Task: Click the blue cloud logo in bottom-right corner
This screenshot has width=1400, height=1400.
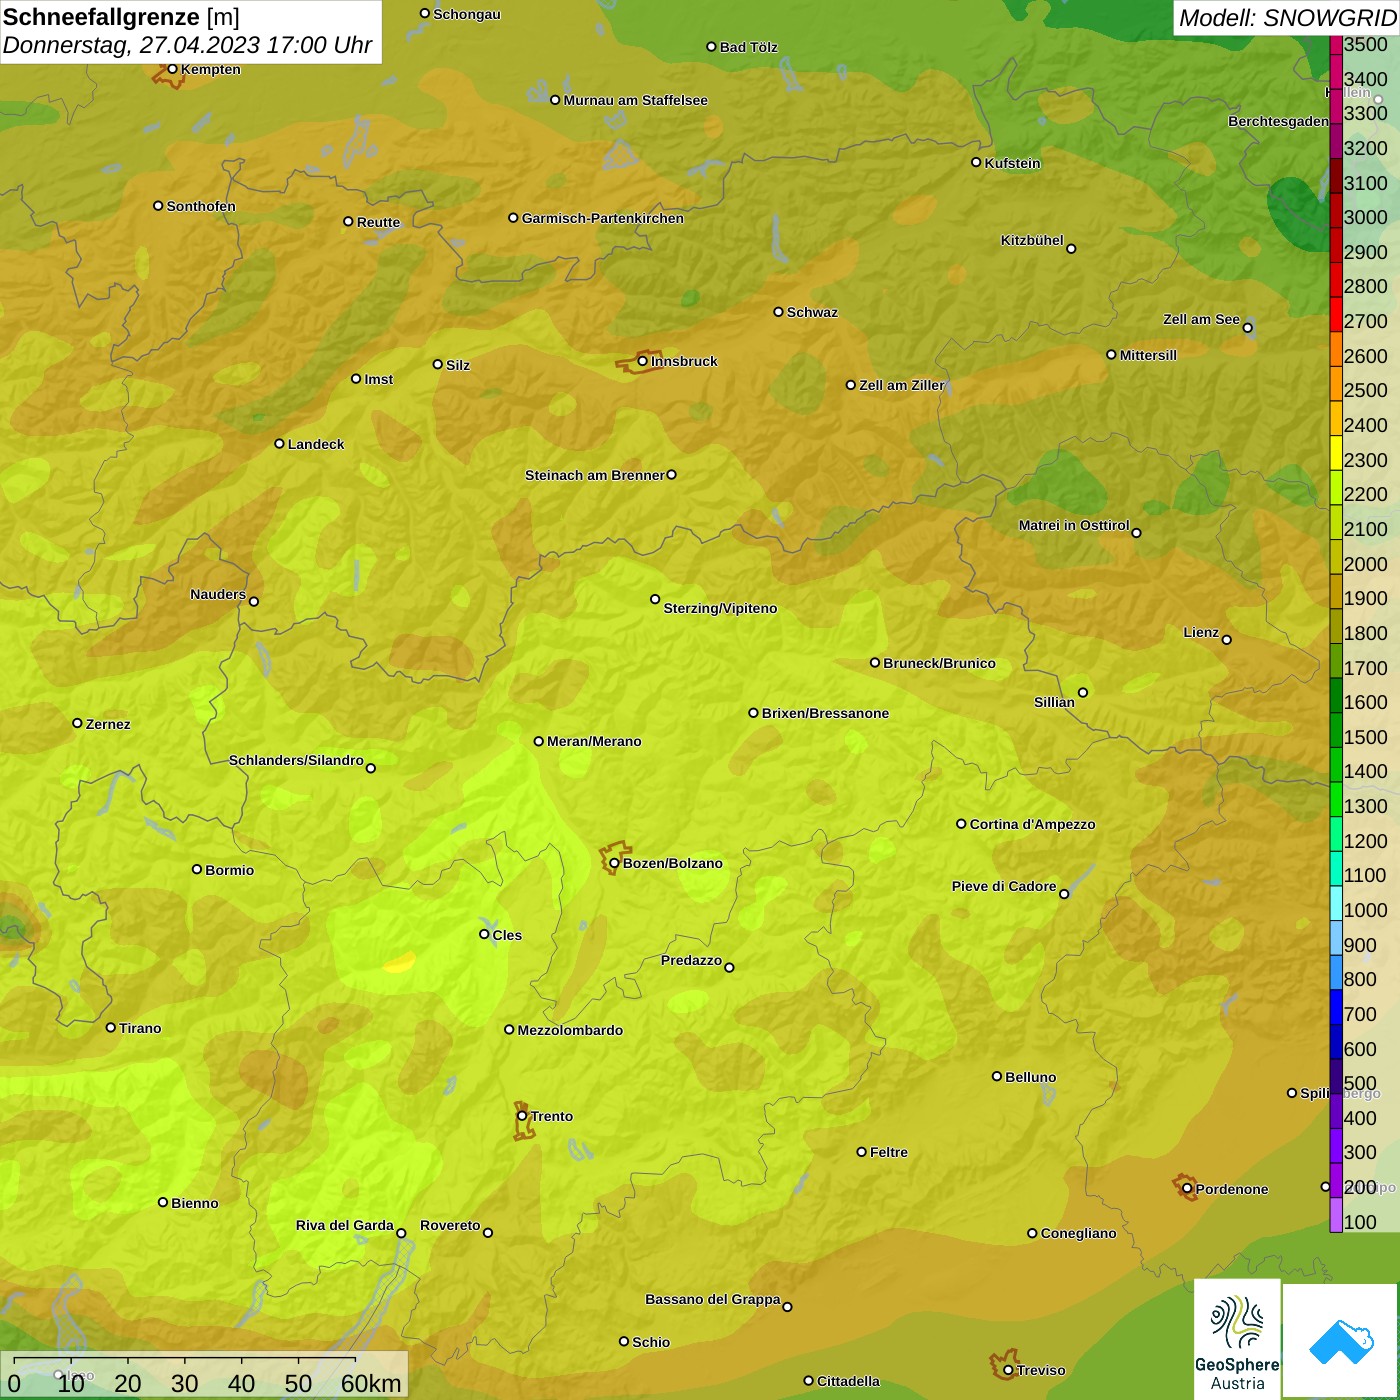Action: (x=1340, y=1340)
